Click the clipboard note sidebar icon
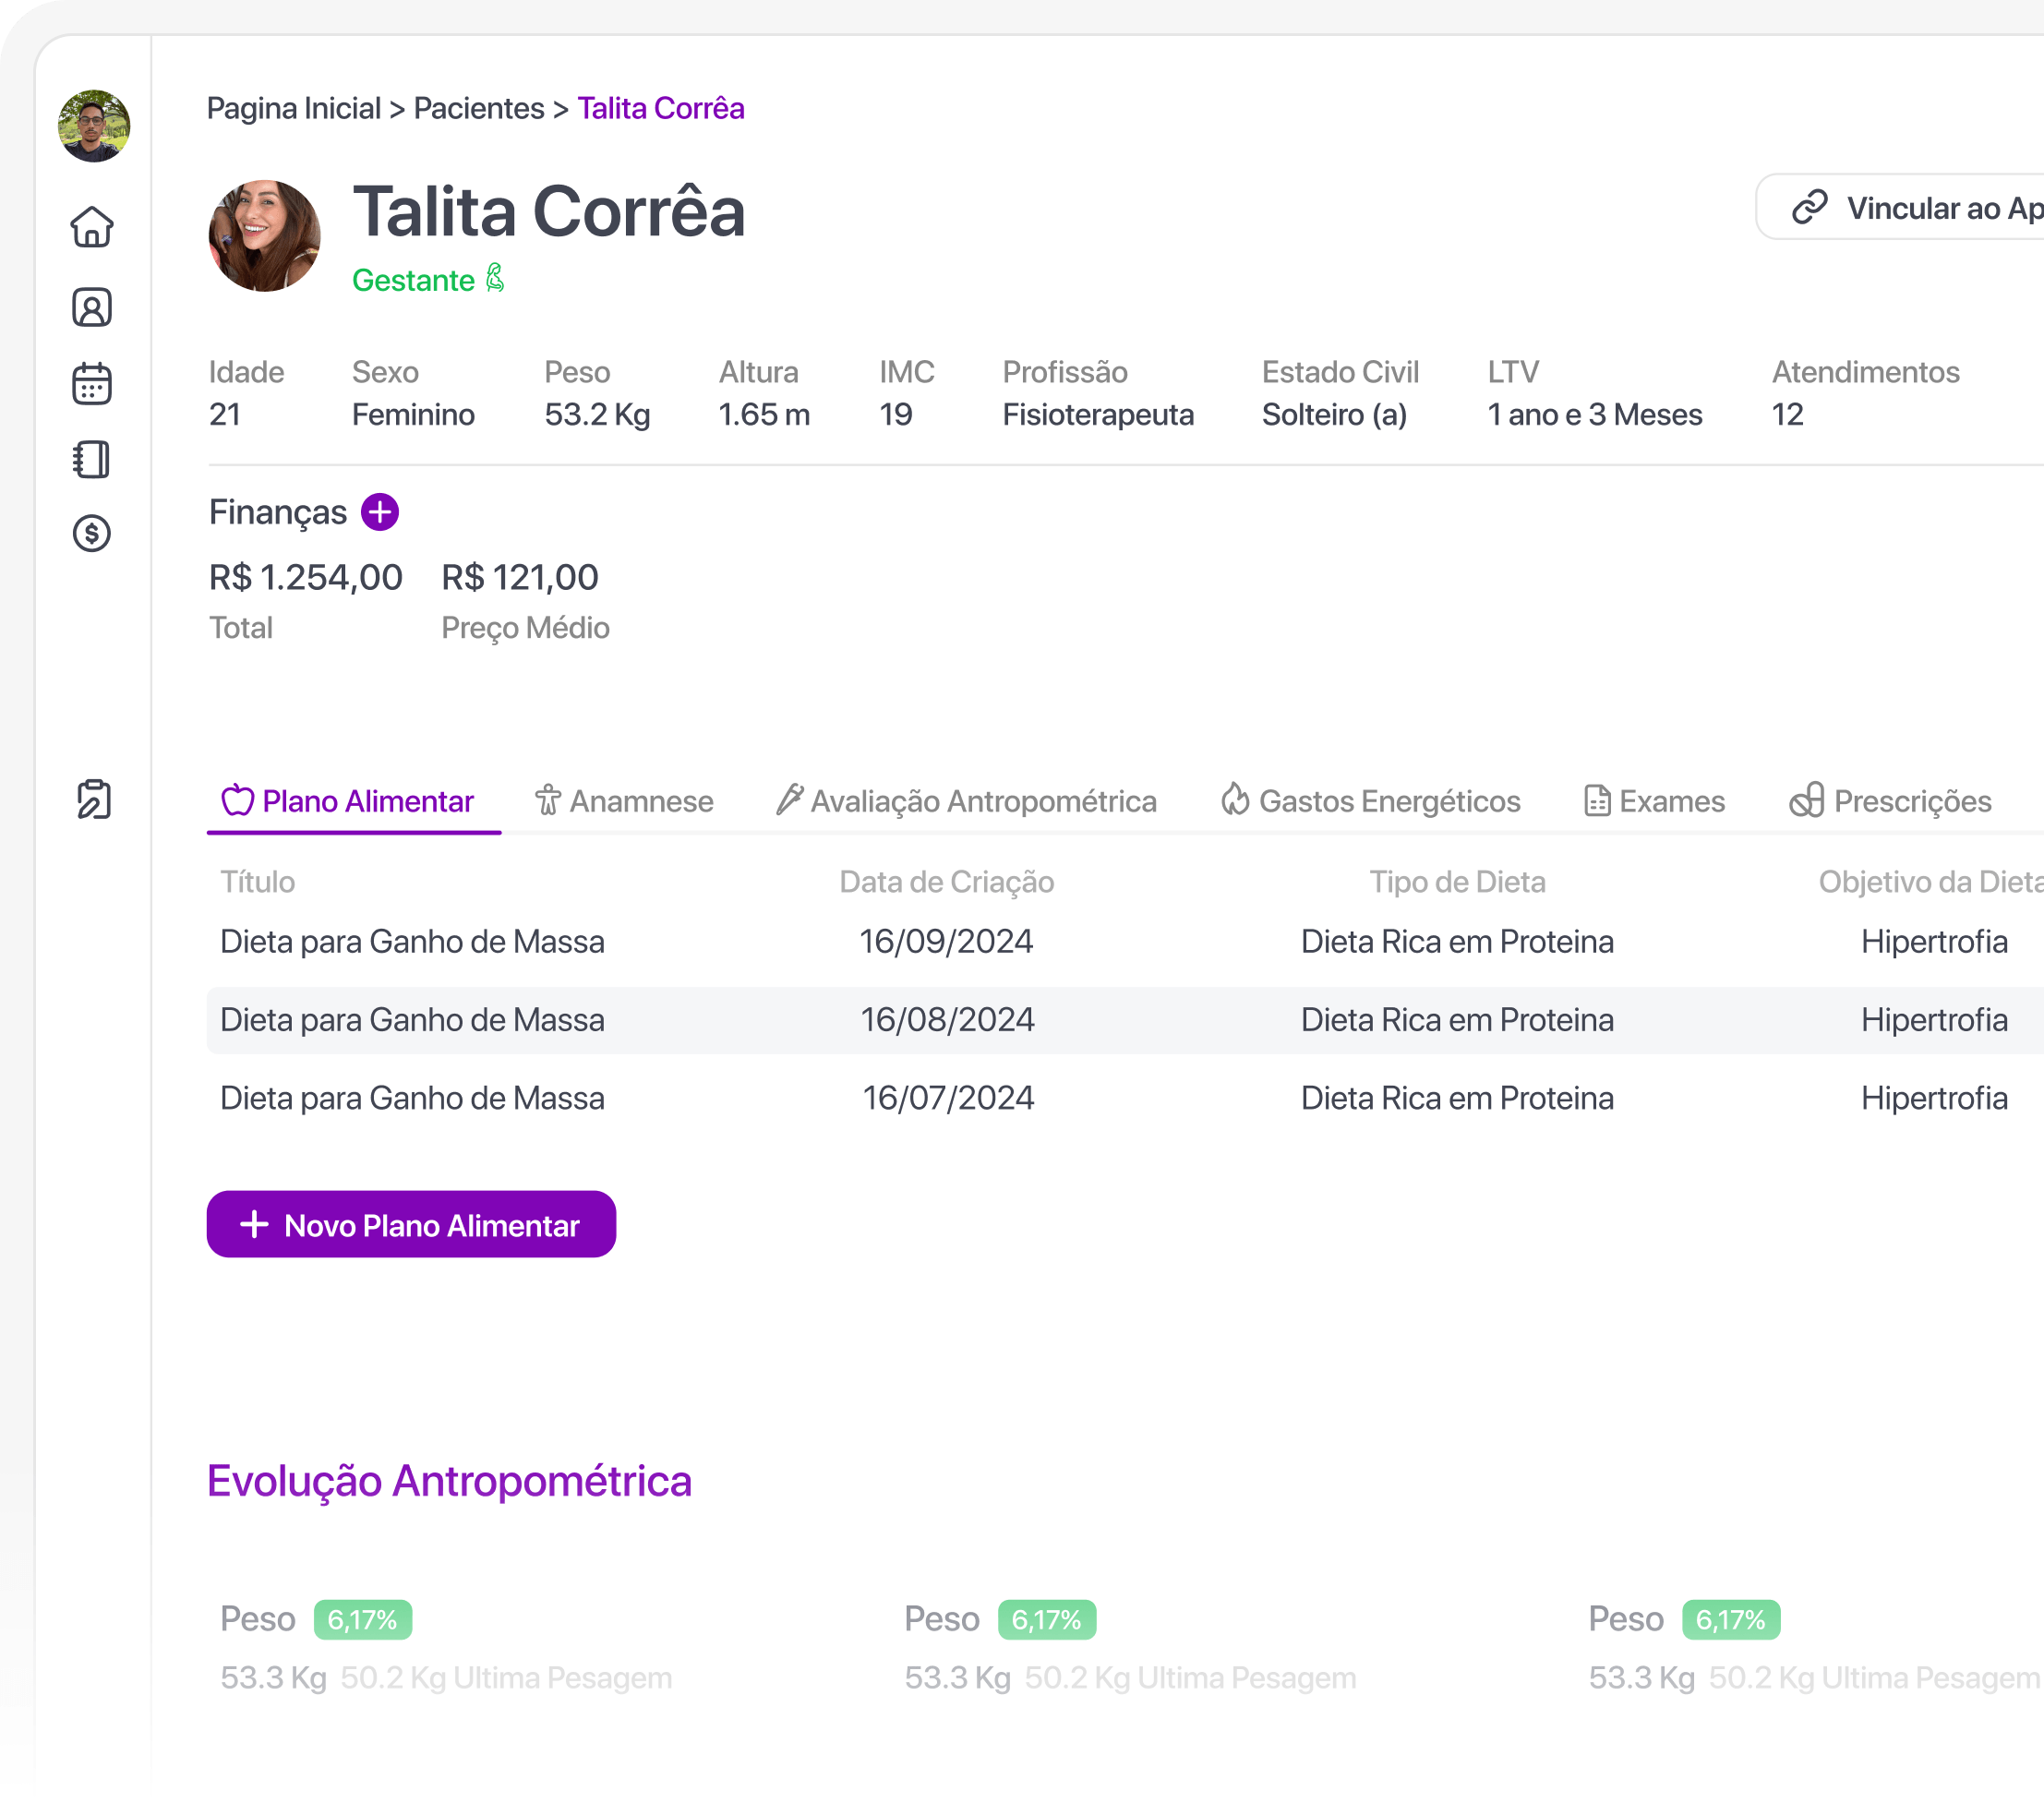 [x=94, y=800]
